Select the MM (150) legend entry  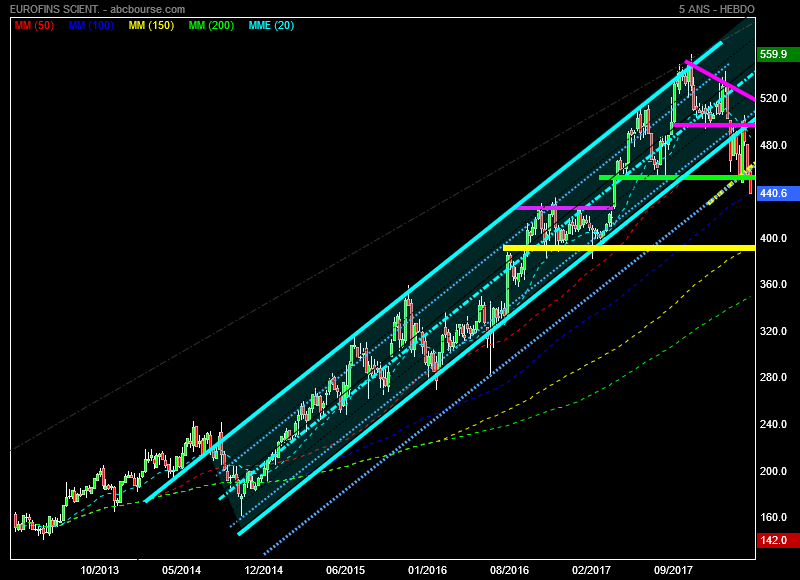[x=151, y=26]
